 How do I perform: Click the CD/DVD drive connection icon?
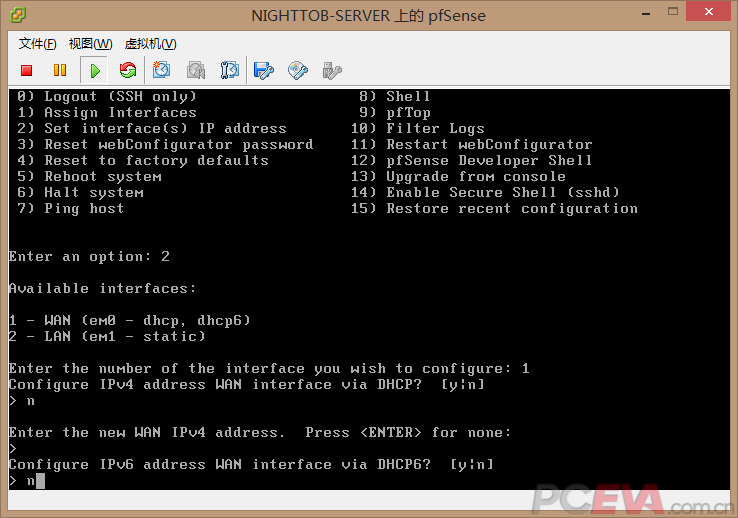pos(298,70)
